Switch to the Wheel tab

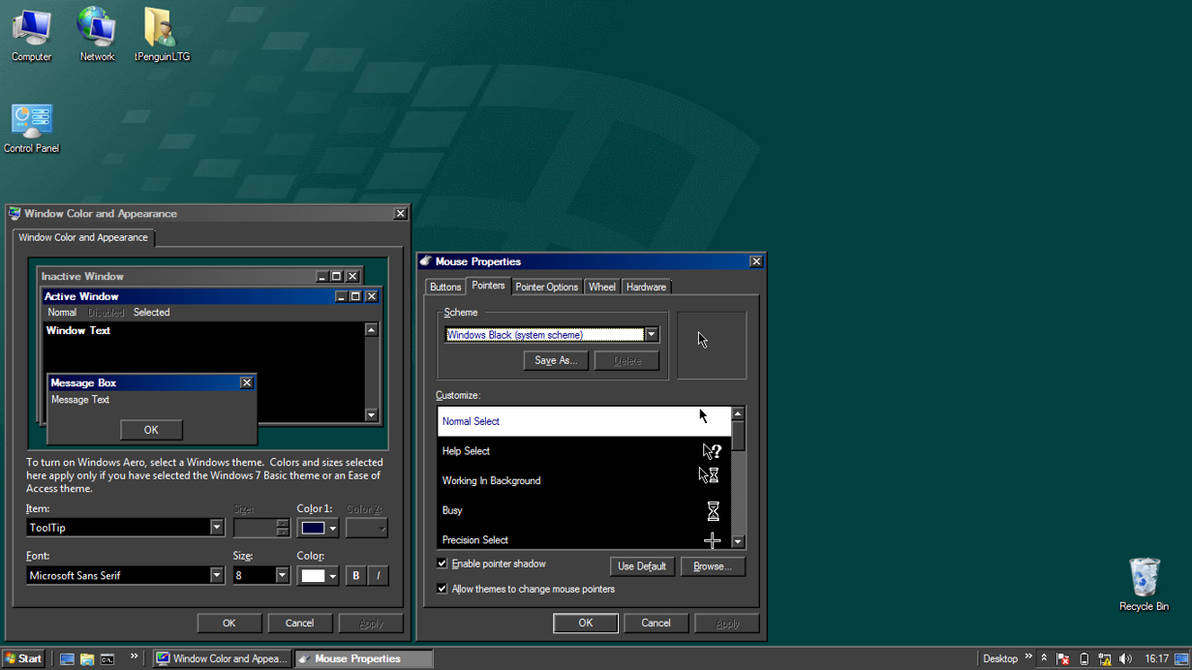(x=601, y=286)
